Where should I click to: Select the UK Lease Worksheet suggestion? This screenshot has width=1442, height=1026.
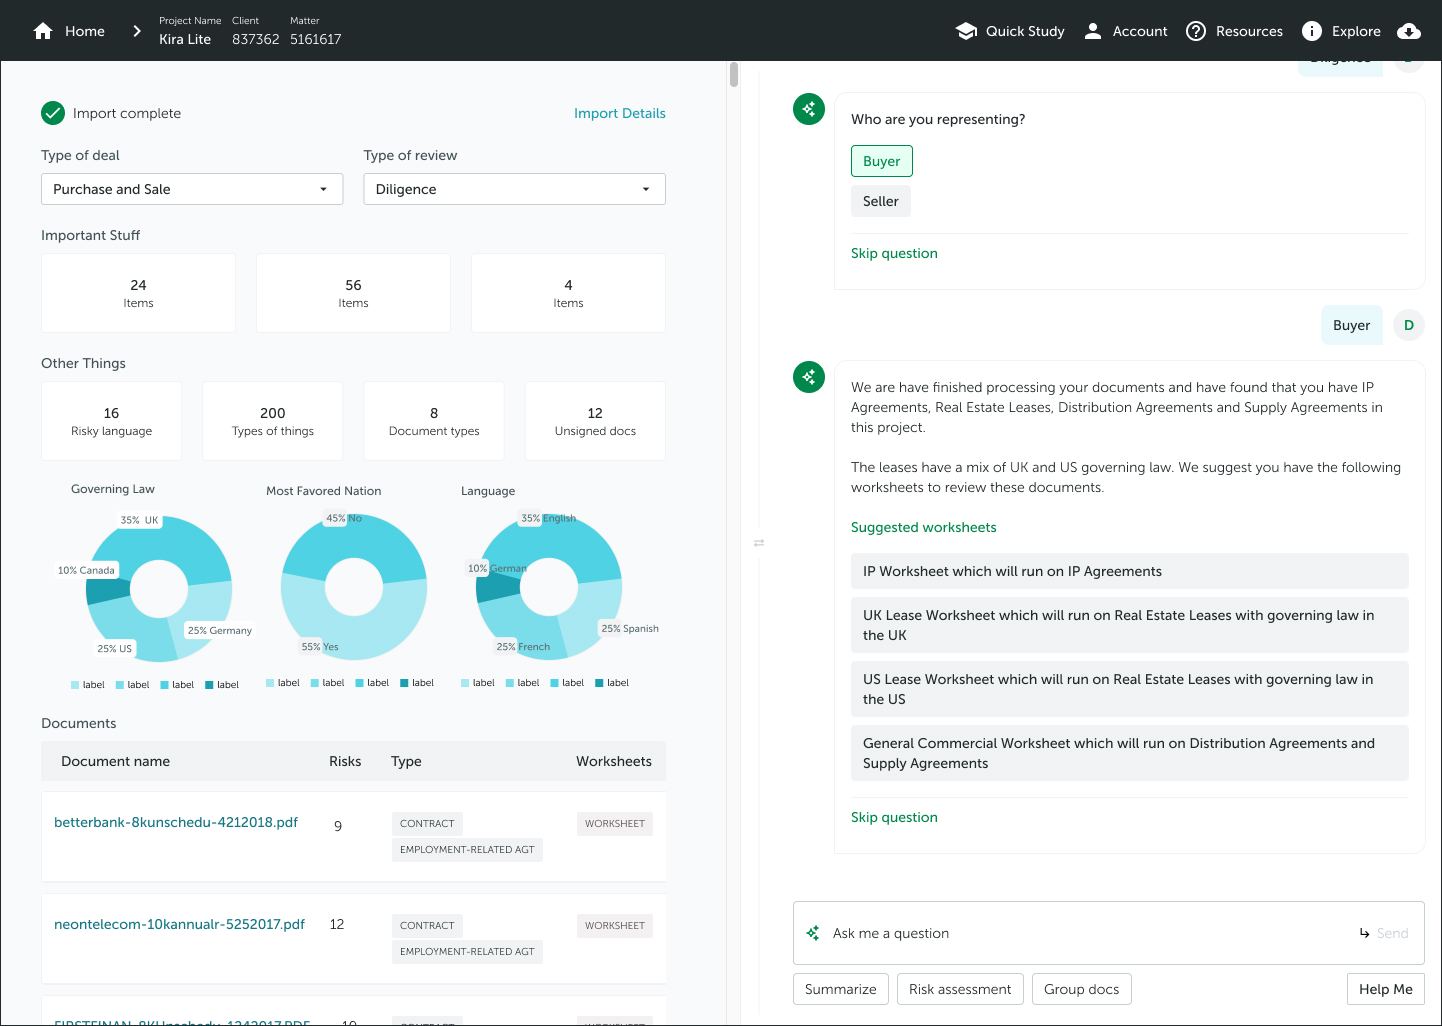point(1130,625)
